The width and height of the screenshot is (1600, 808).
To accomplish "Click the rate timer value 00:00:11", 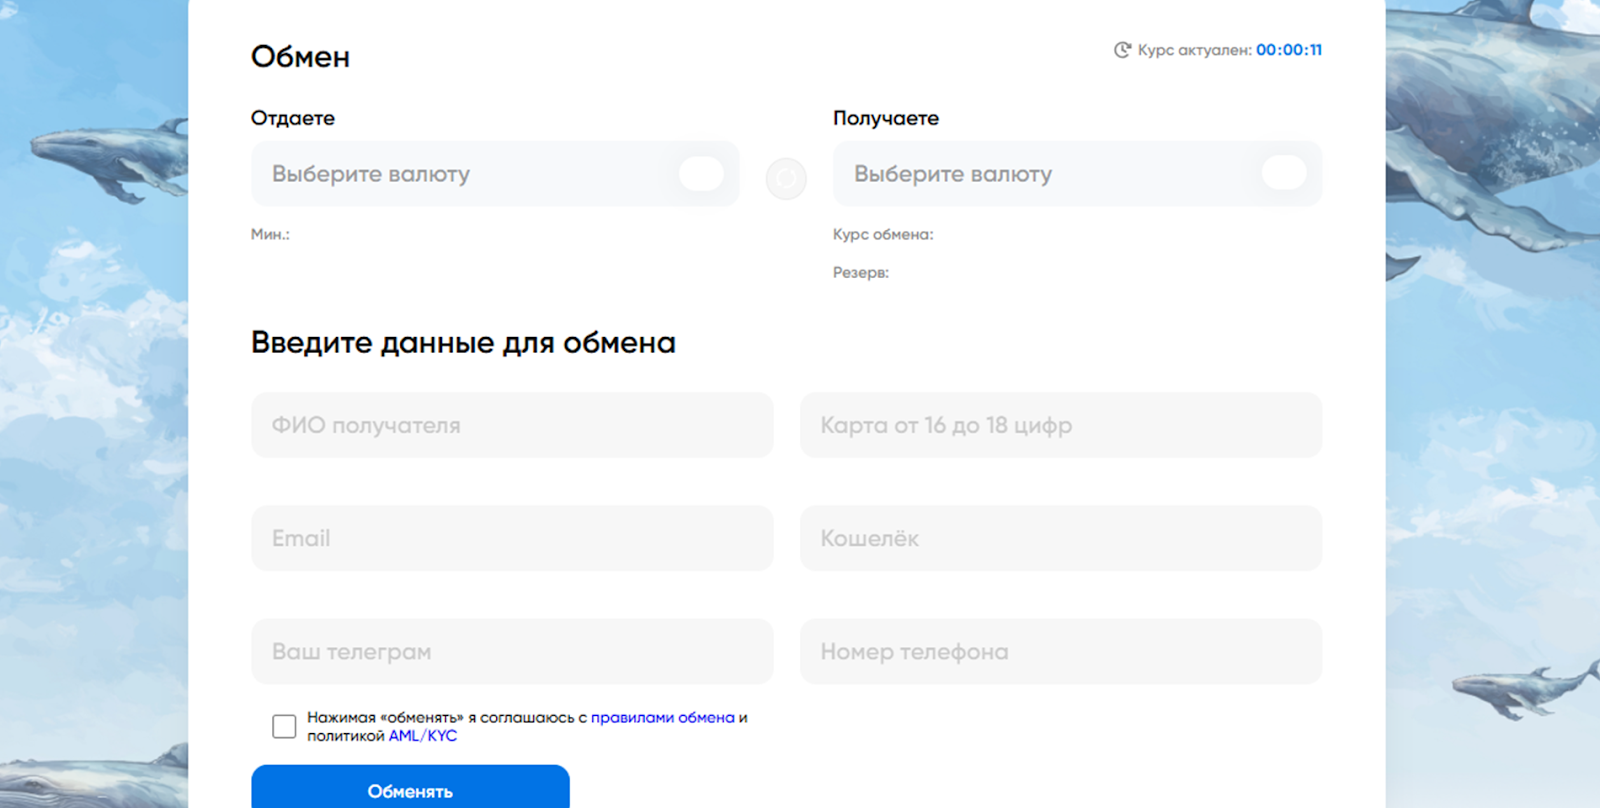I will pyautogui.click(x=1289, y=50).
